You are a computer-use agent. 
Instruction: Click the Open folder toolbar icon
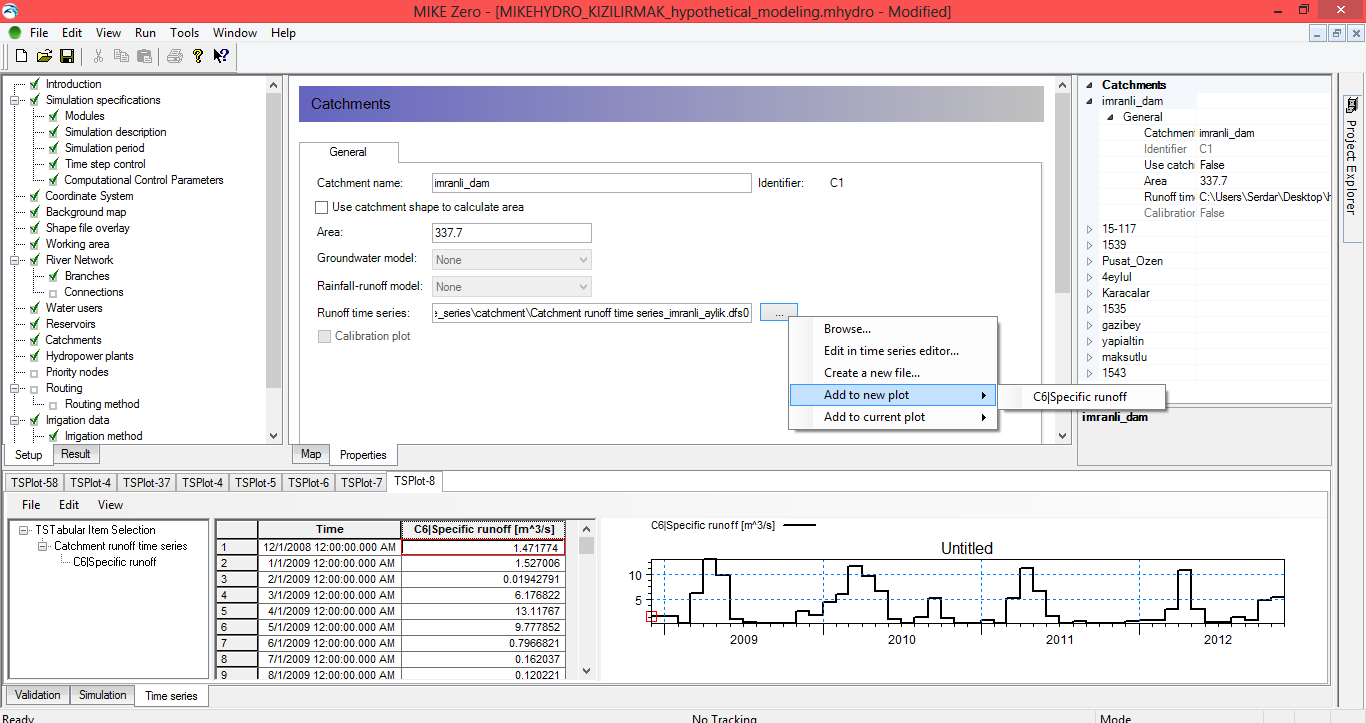(x=44, y=56)
